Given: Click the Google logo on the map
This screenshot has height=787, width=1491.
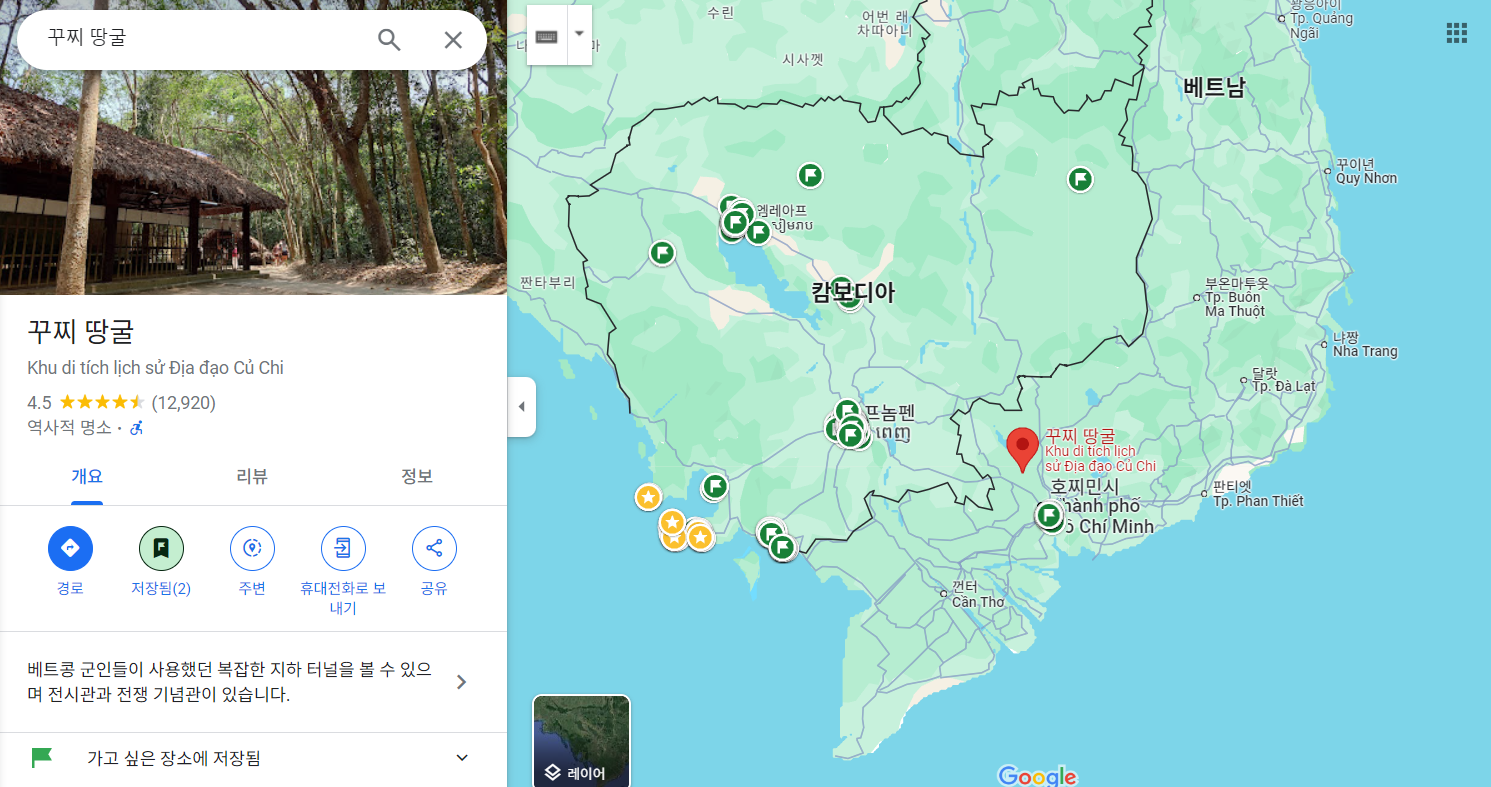Looking at the screenshot, I should [1037, 776].
